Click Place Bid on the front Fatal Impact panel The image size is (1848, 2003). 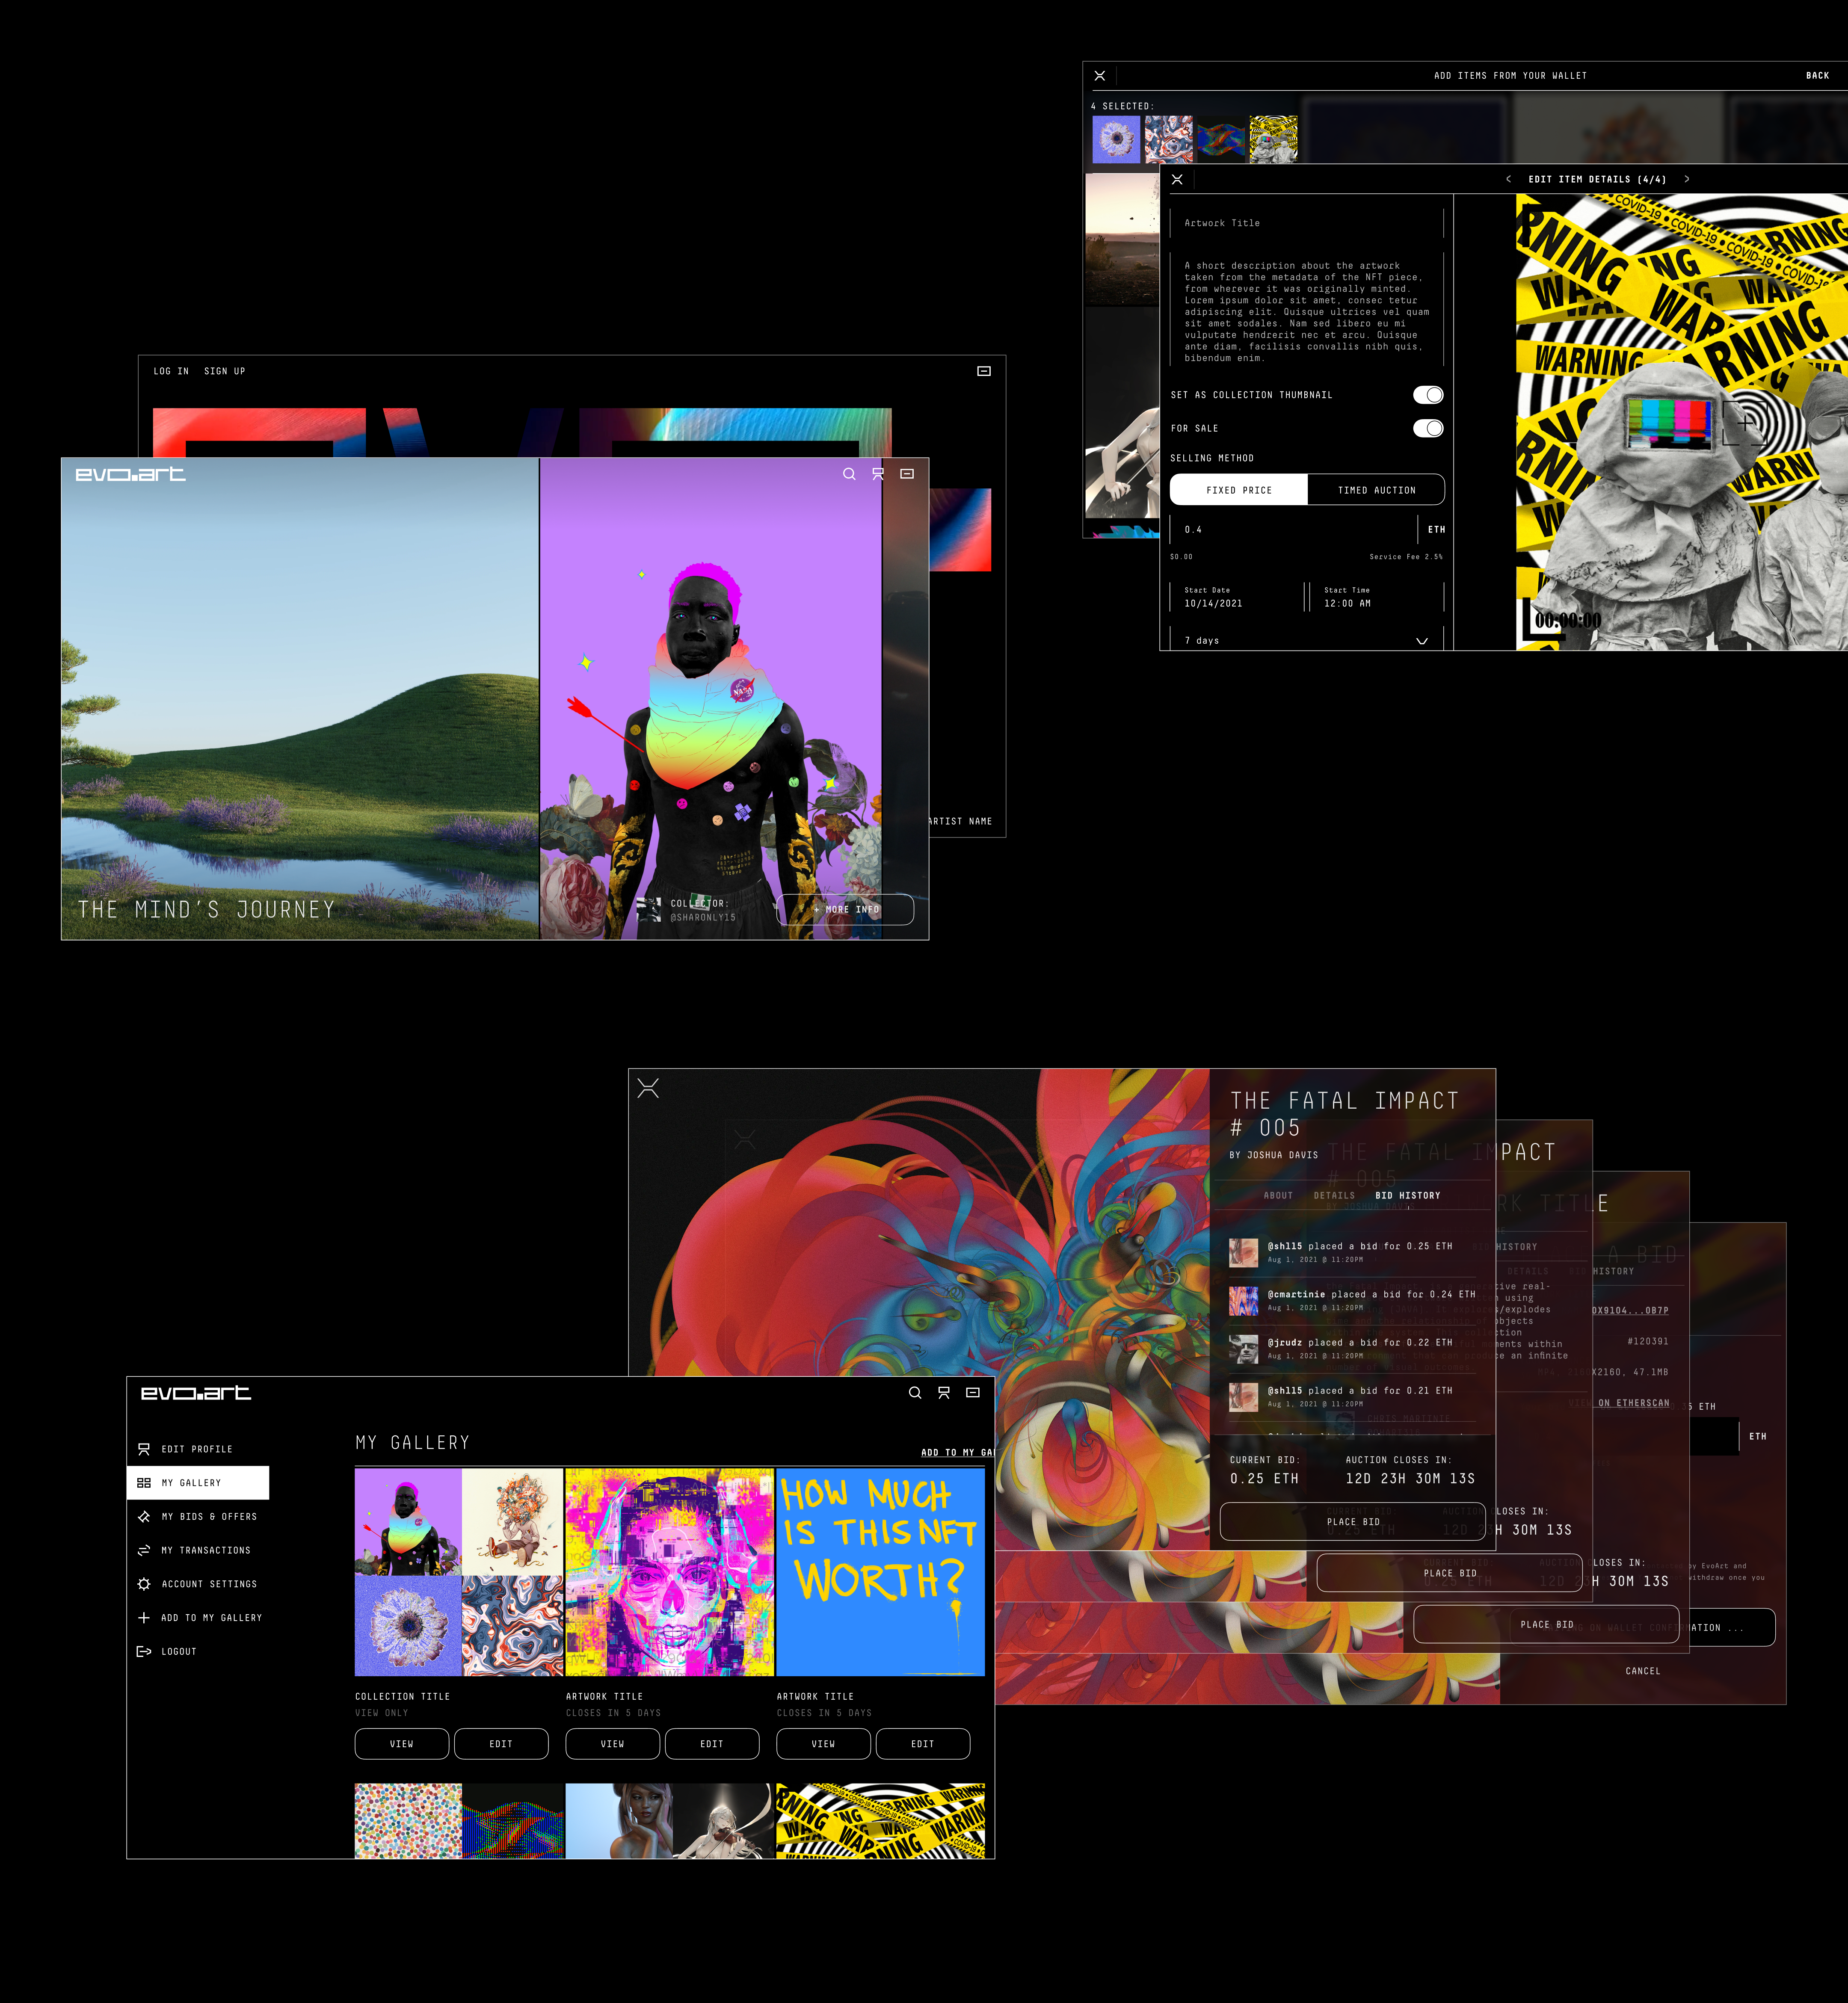[1353, 1521]
